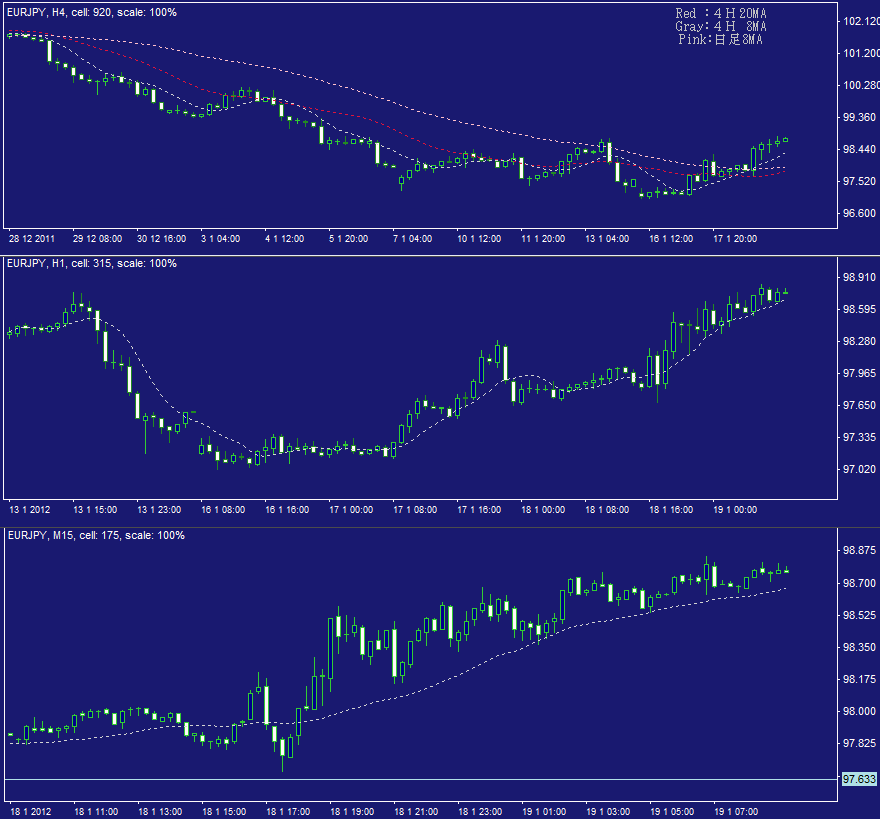This screenshot has height=819, width=880.
Task: Click the '3 1 04:00' time label
Action: 221,239
